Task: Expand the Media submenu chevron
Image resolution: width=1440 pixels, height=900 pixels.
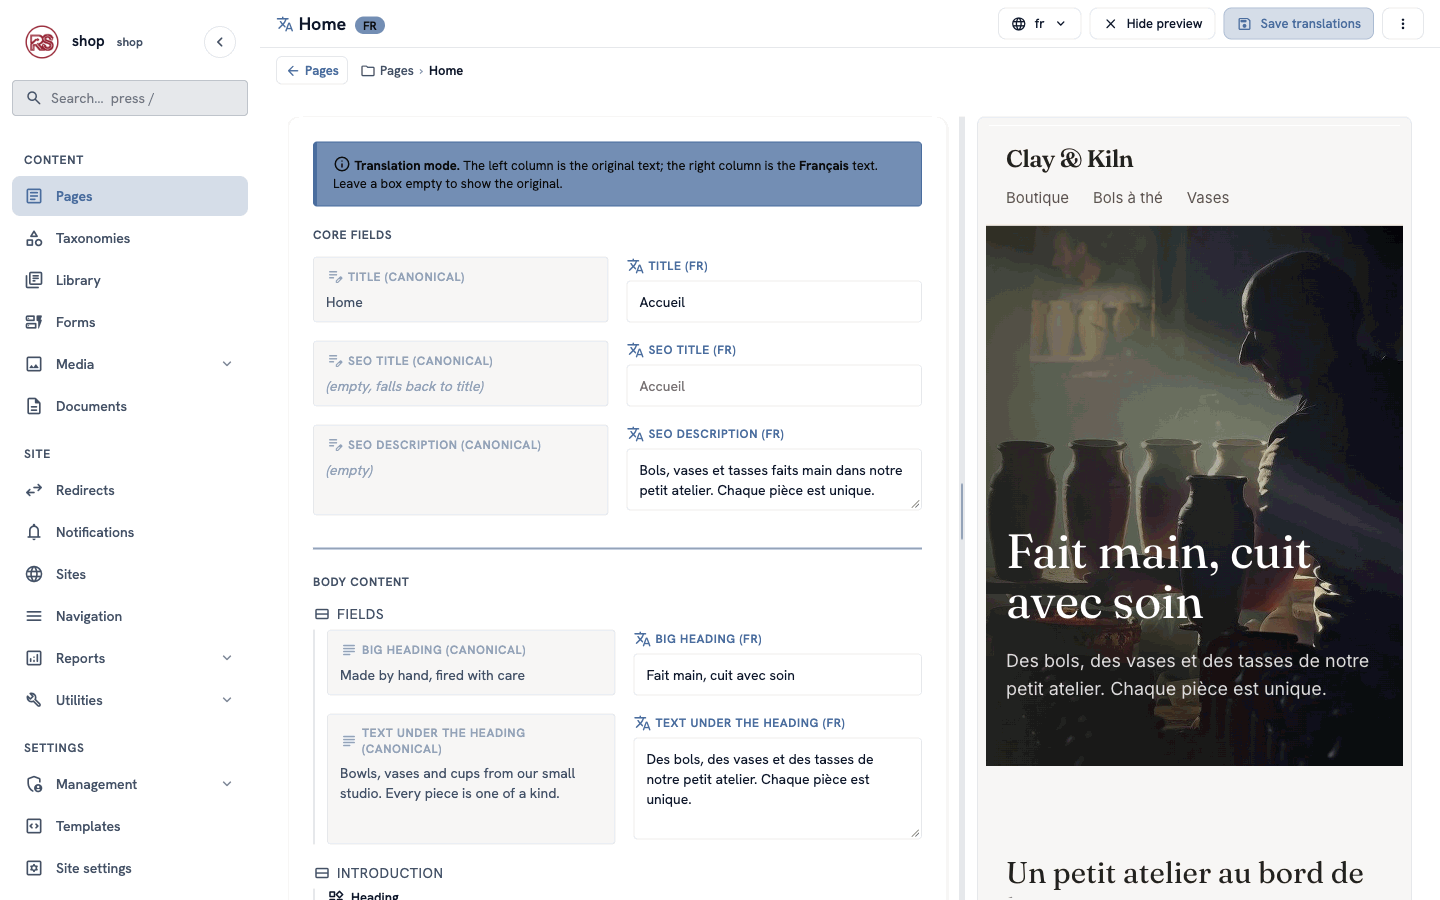Action: tap(227, 364)
